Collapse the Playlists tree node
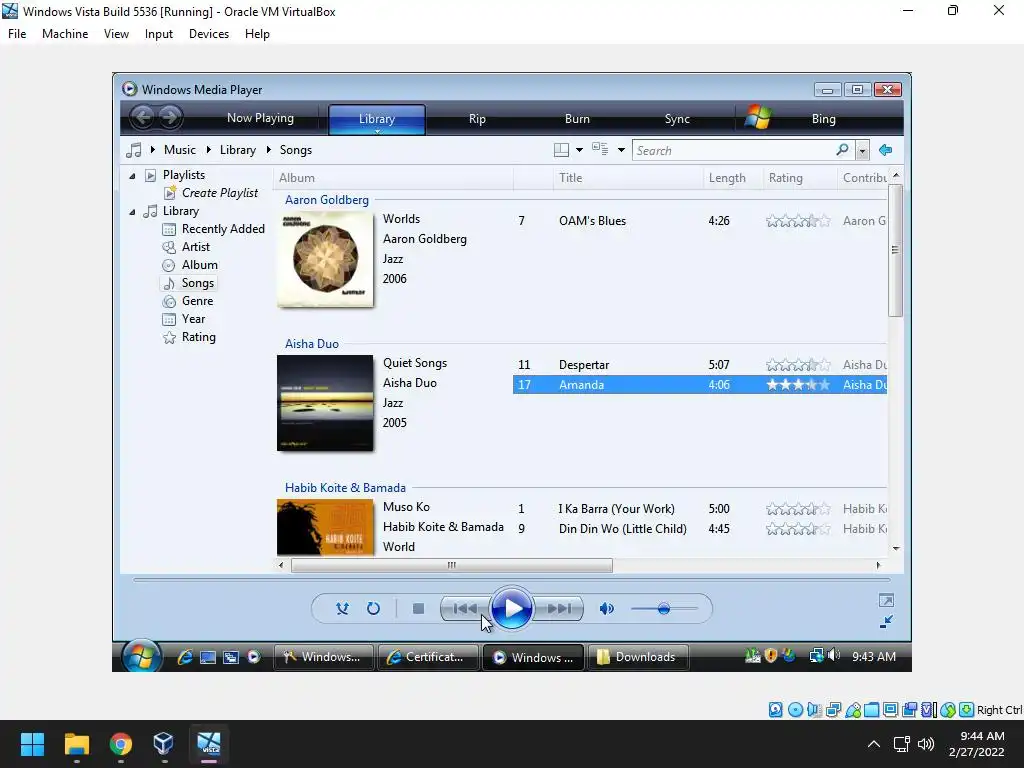Image resolution: width=1024 pixels, height=768 pixels. pyautogui.click(x=133, y=176)
